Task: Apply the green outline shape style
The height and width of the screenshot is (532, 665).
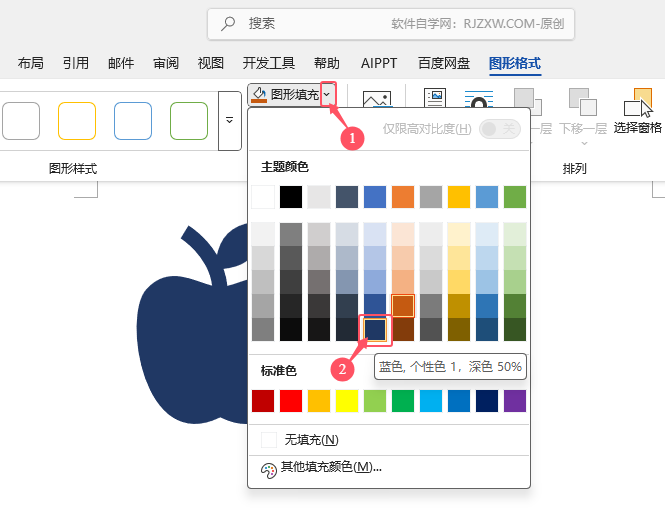Action: (x=189, y=121)
